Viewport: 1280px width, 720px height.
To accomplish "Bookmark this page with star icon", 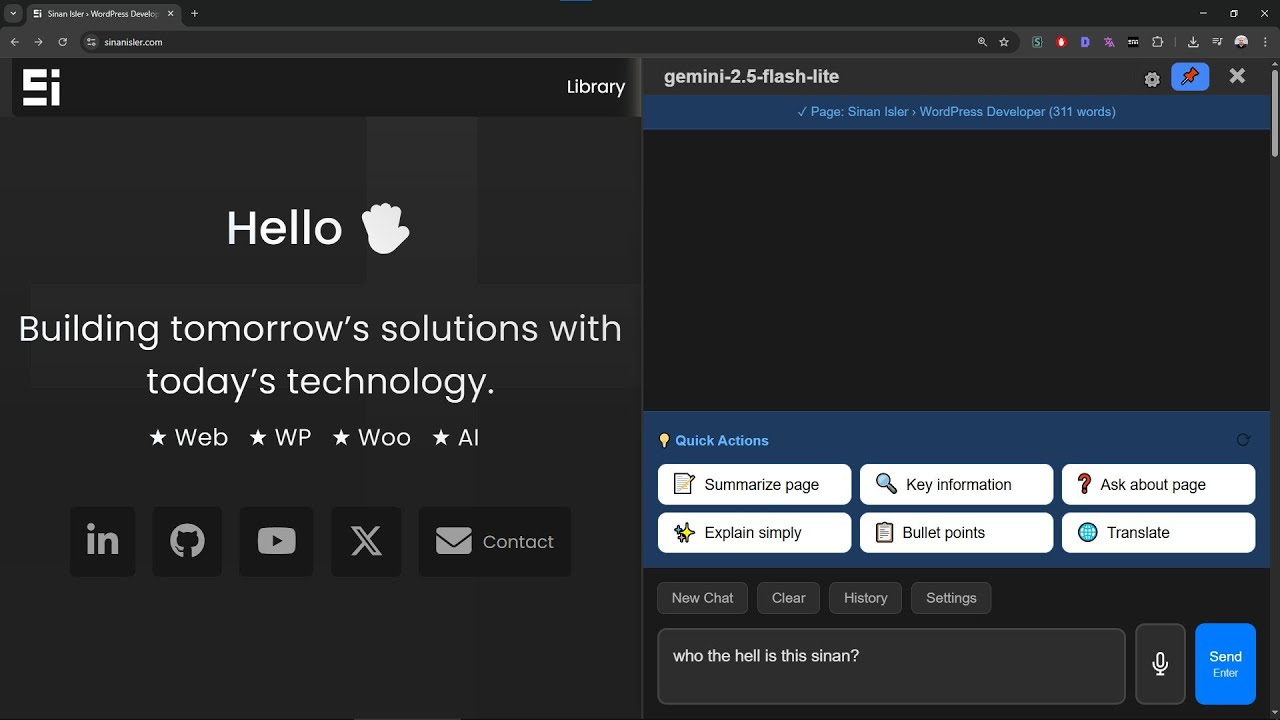I will (x=1004, y=42).
